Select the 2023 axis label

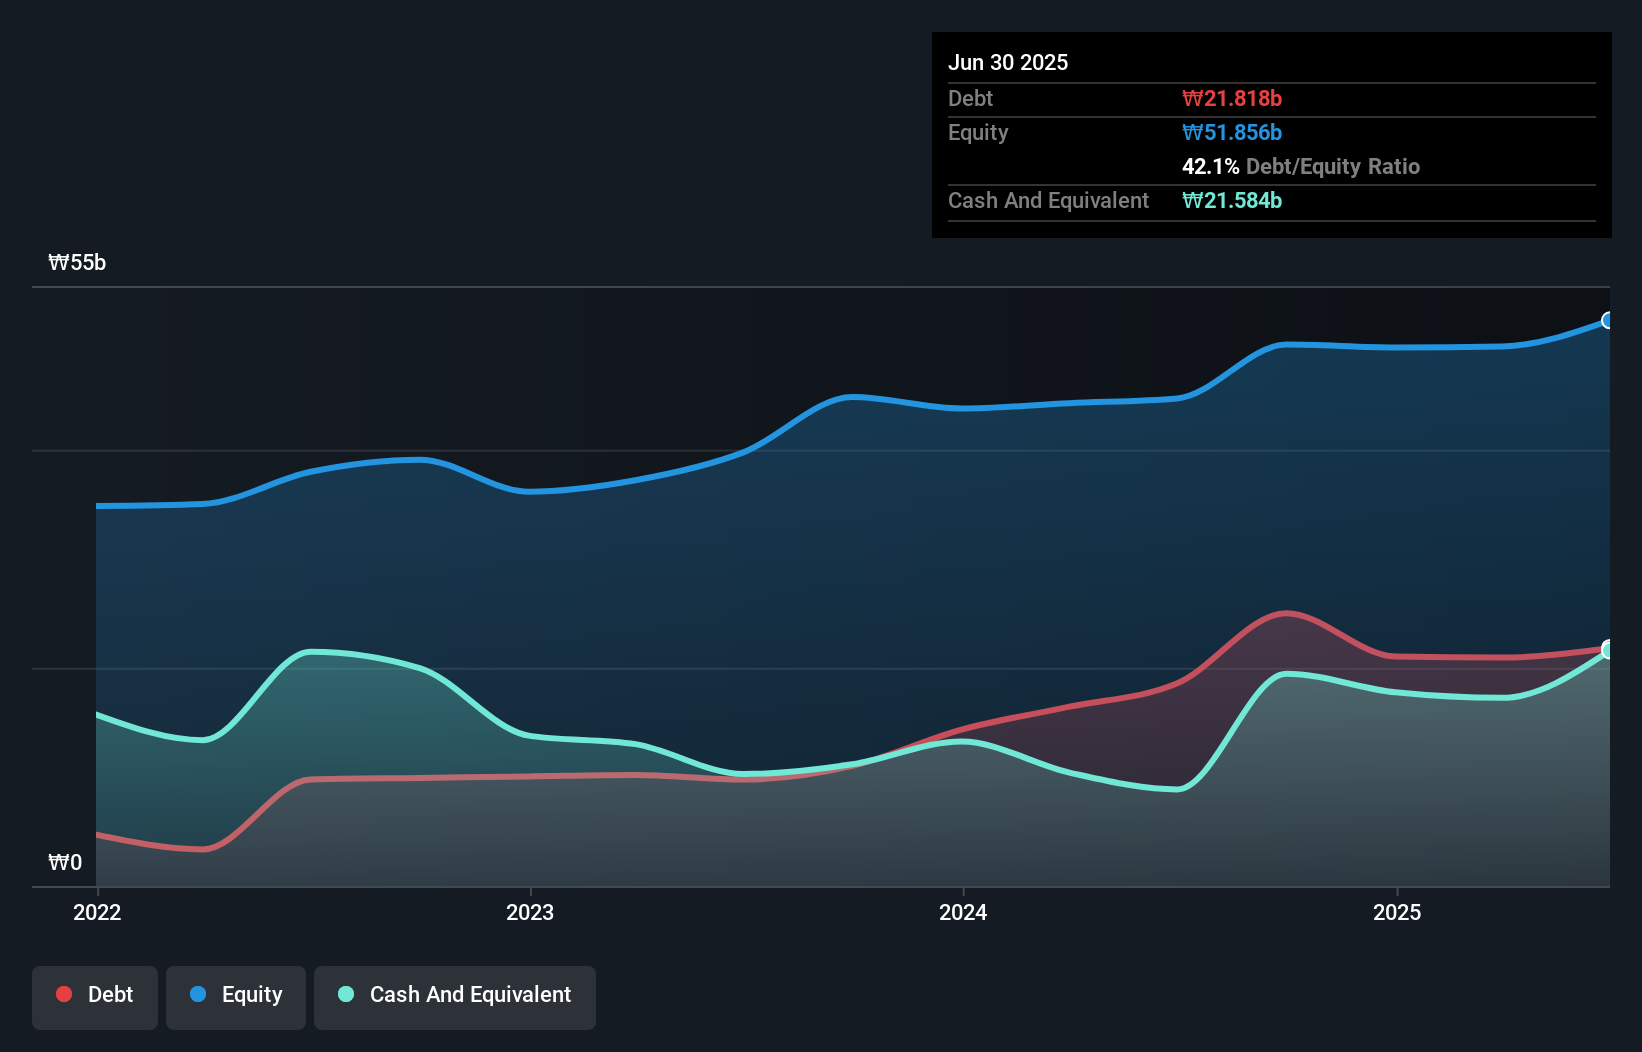pos(531,912)
